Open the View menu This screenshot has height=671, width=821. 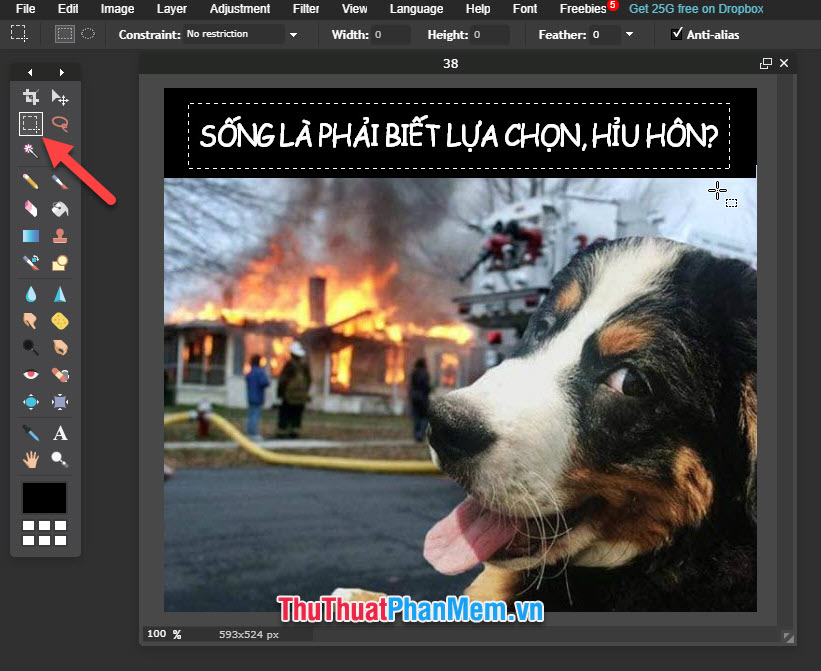pos(354,9)
